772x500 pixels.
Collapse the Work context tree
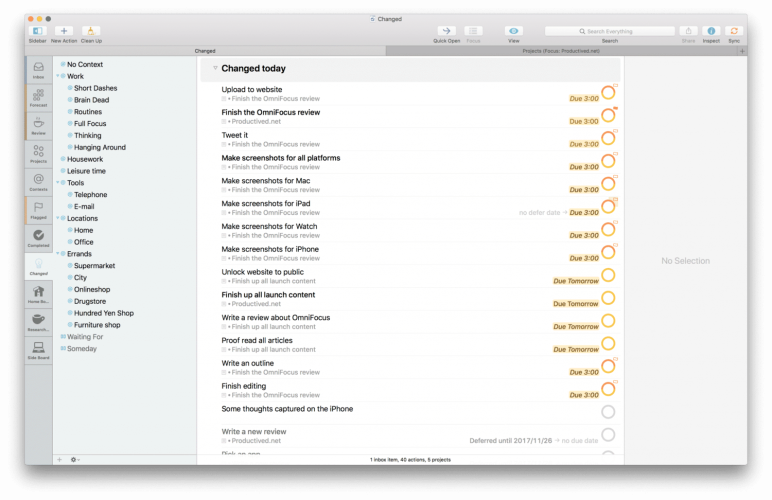click(x=58, y=76)
